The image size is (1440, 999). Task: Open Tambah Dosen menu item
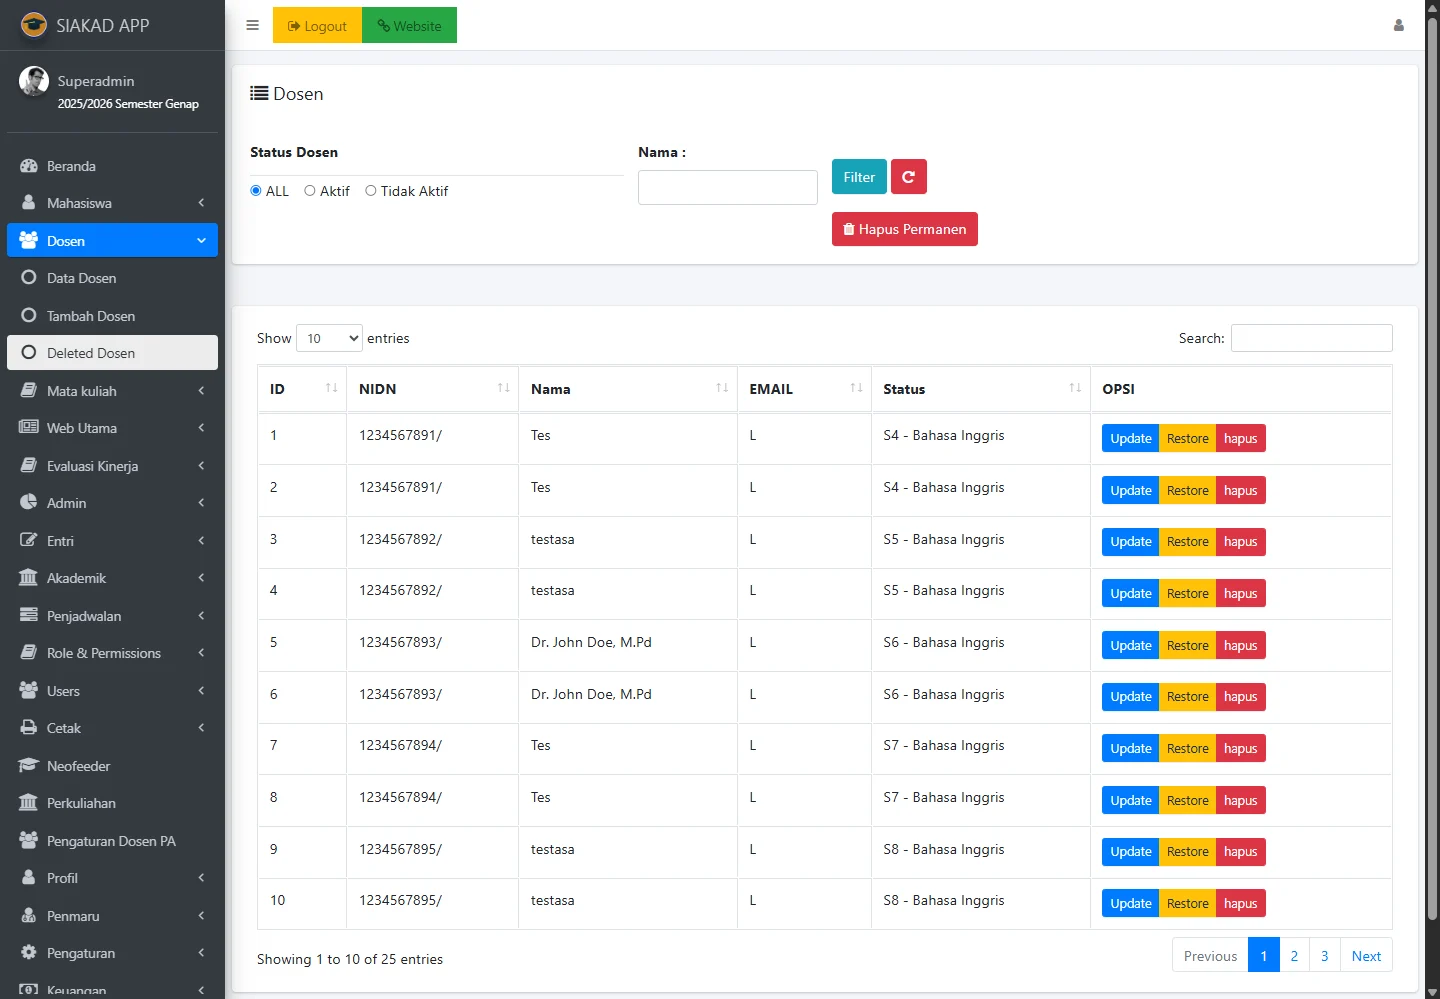[91, 316]
